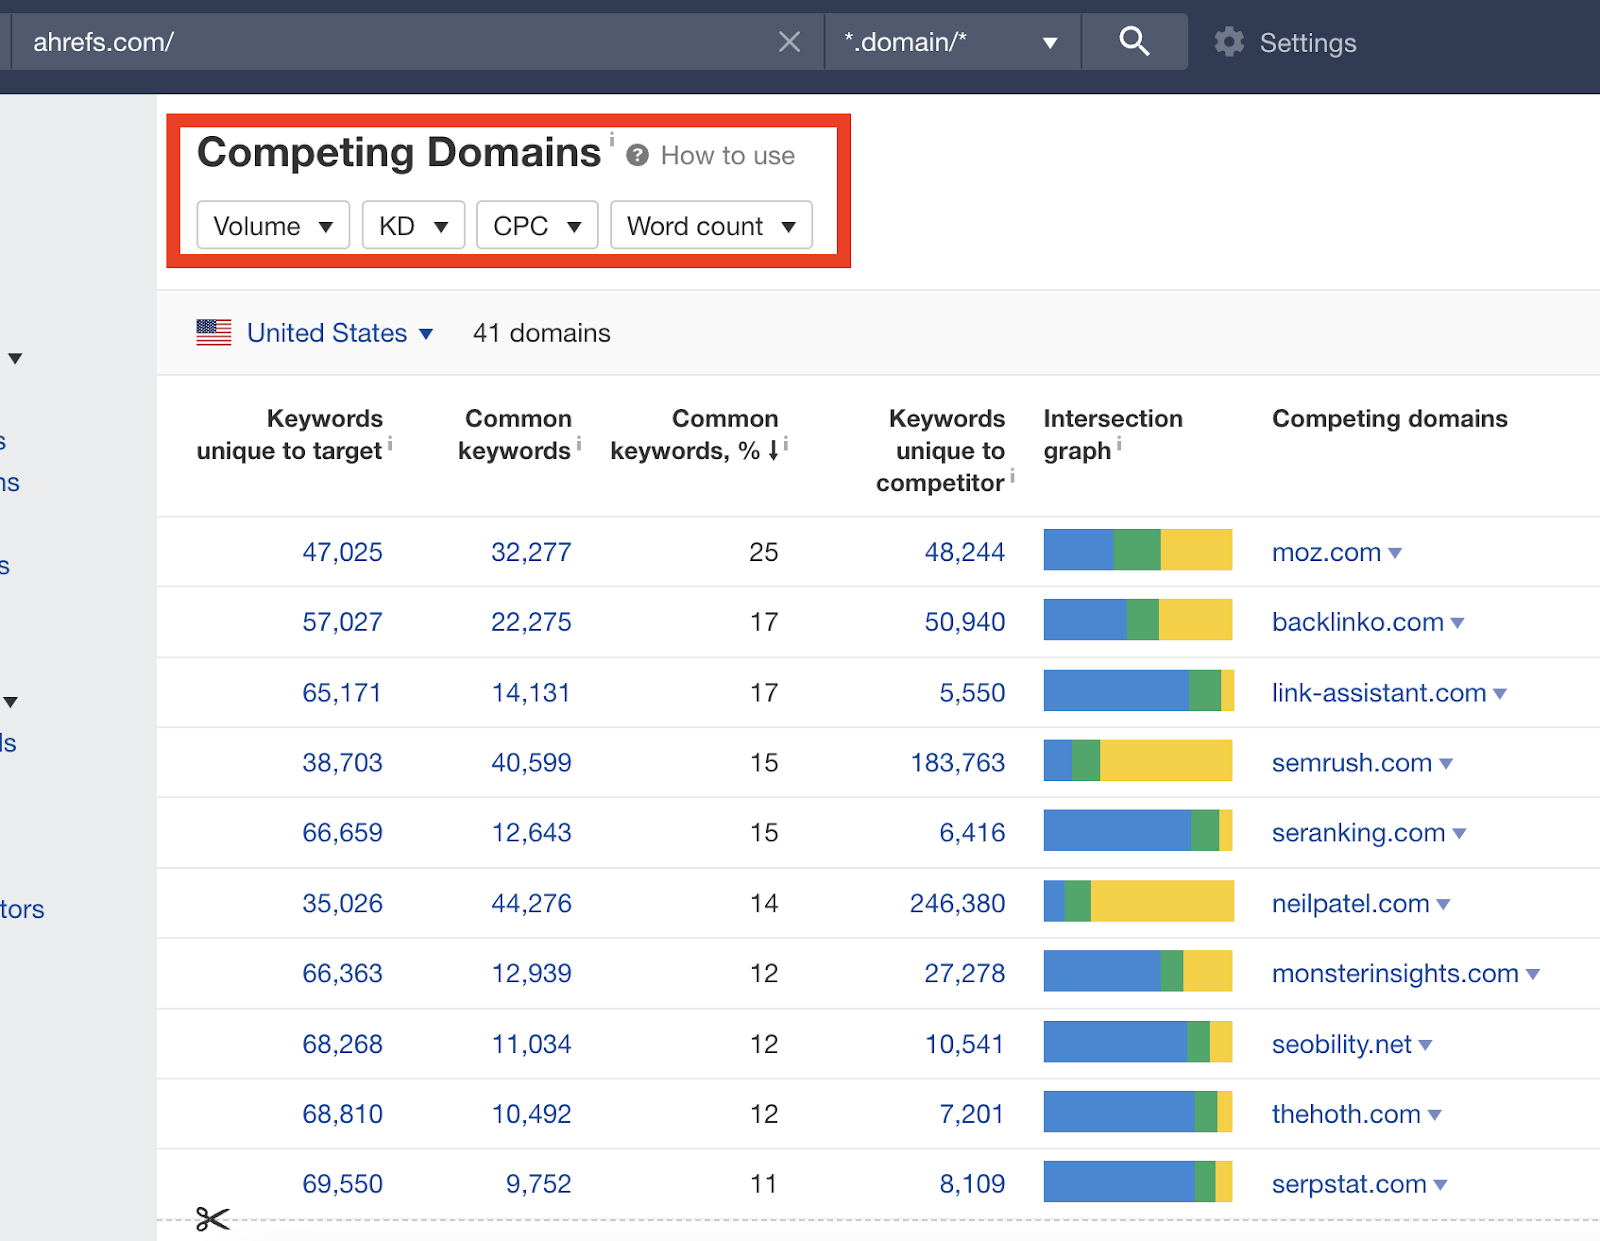
Task: Expand the CPC filter dropdown
Action: pos(537,226)
